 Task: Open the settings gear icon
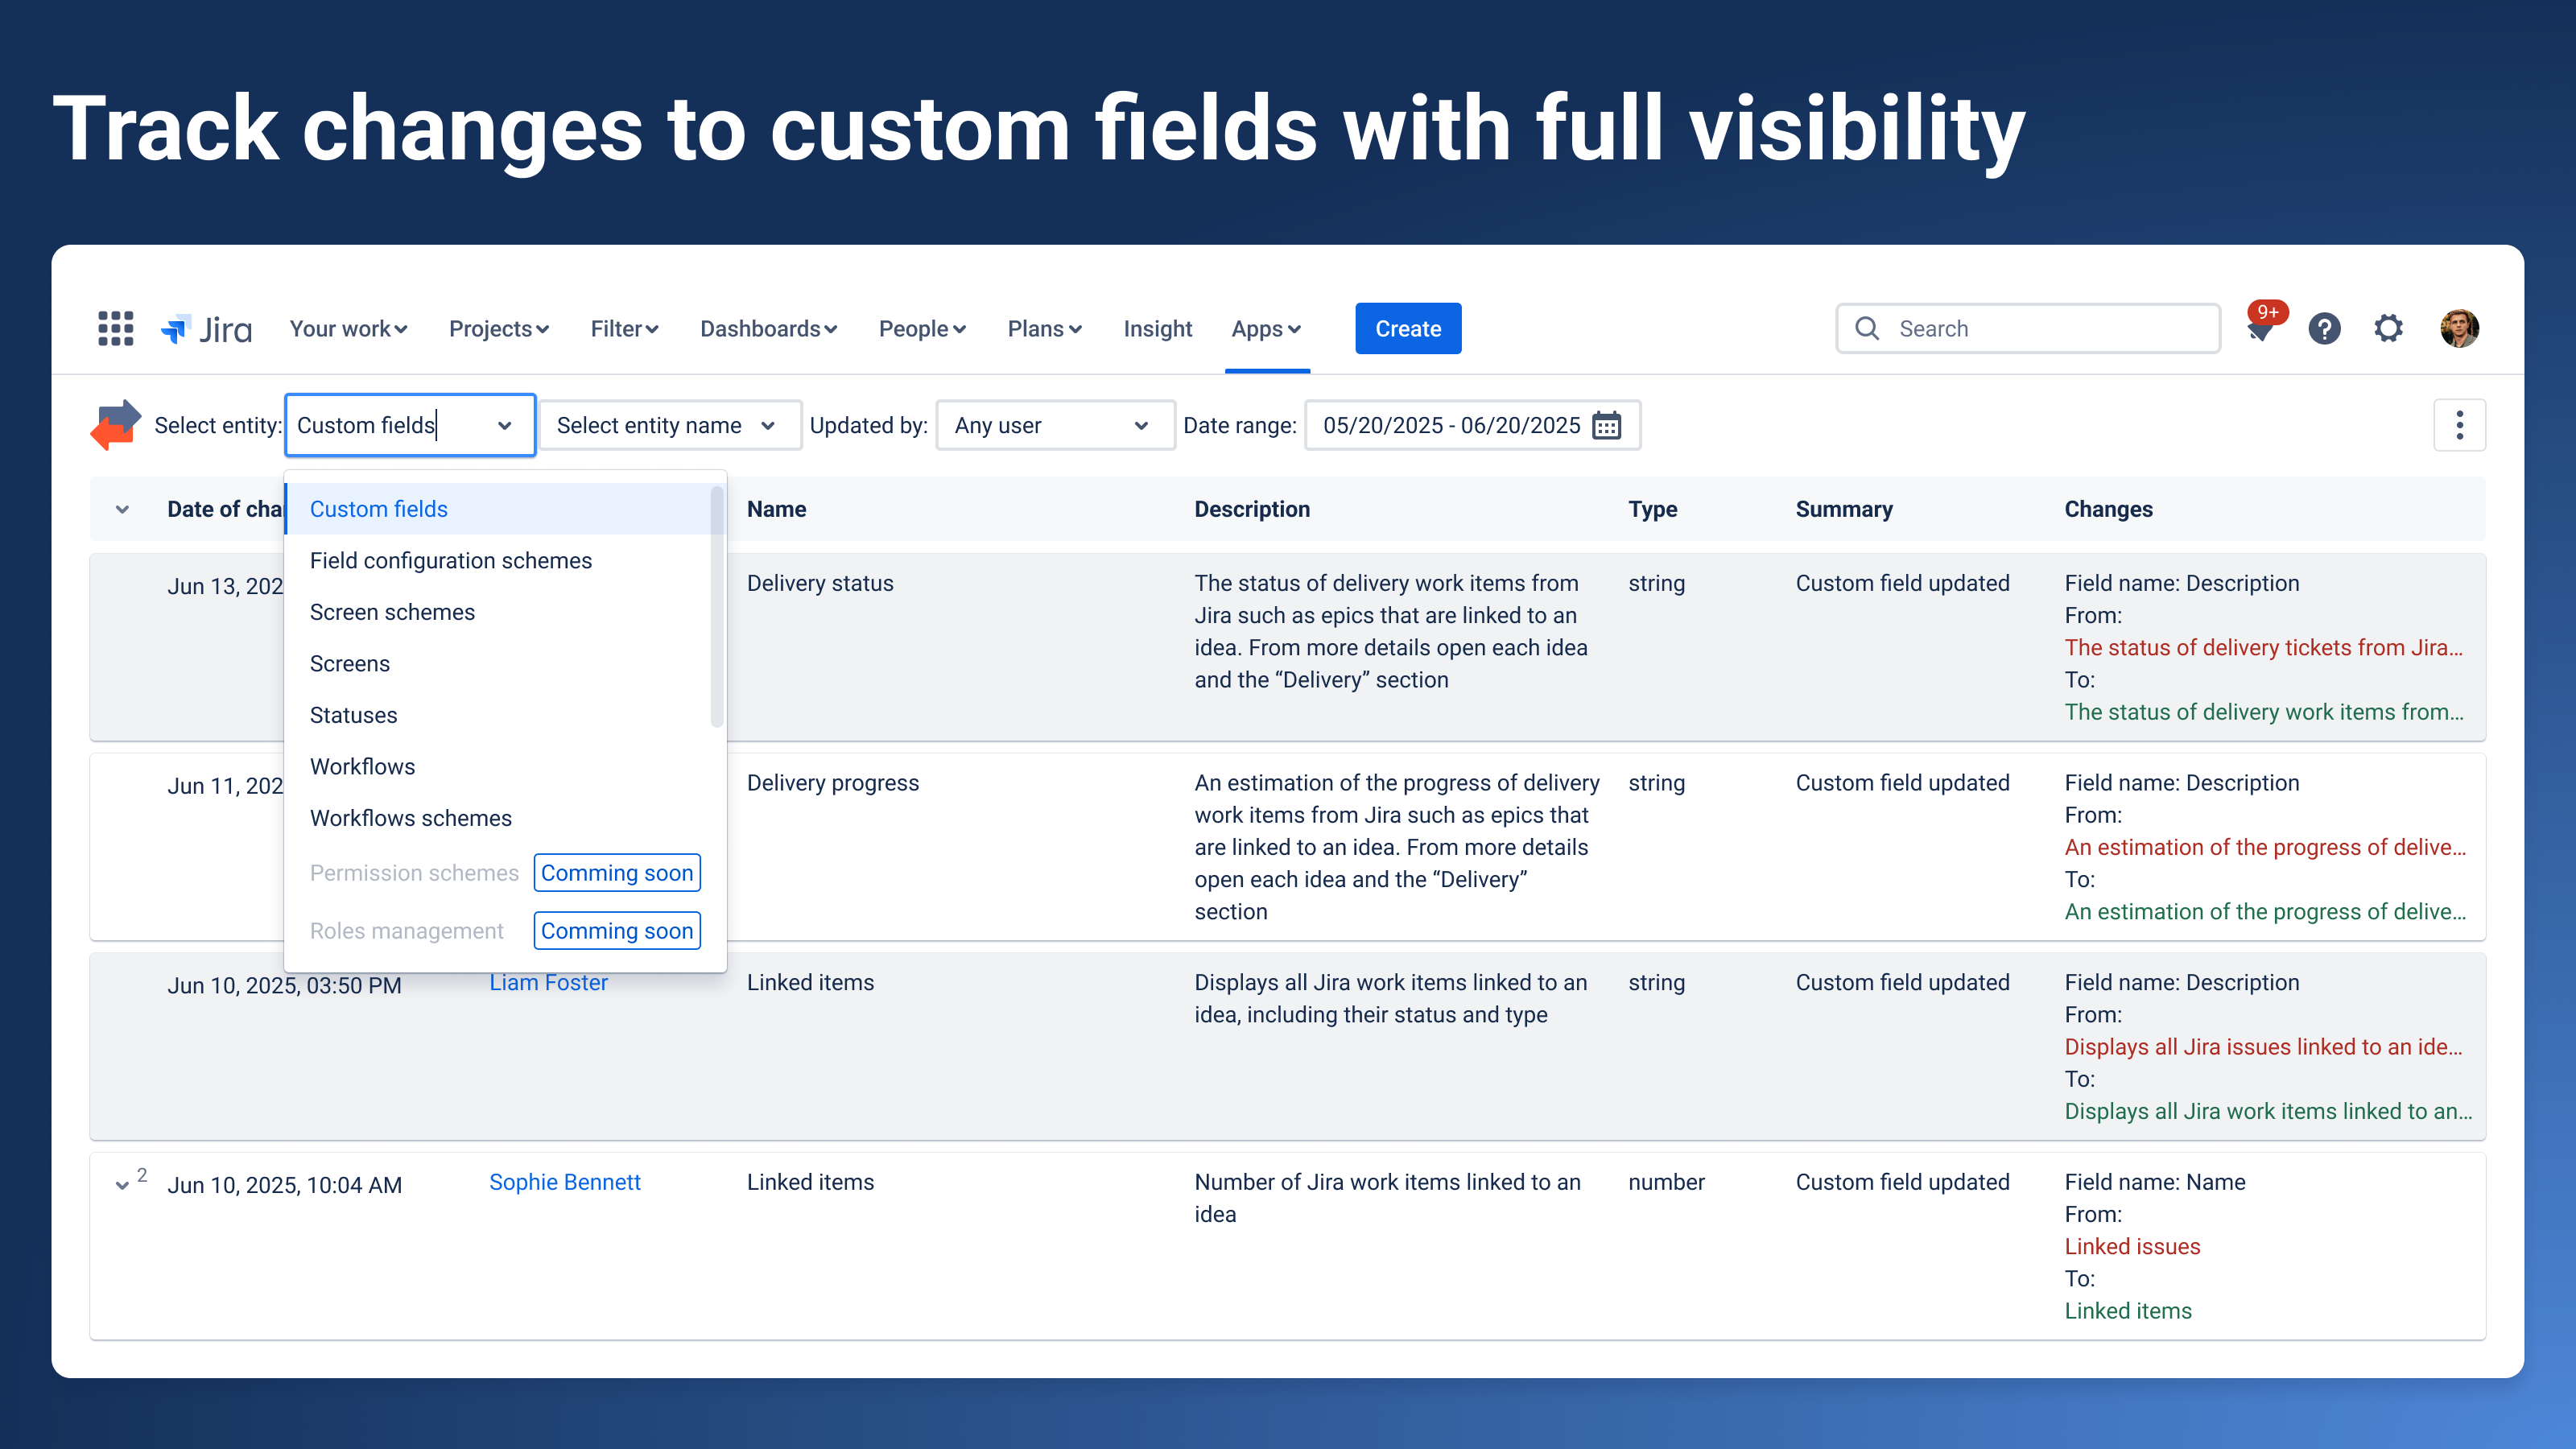[x=2388, y=328]
